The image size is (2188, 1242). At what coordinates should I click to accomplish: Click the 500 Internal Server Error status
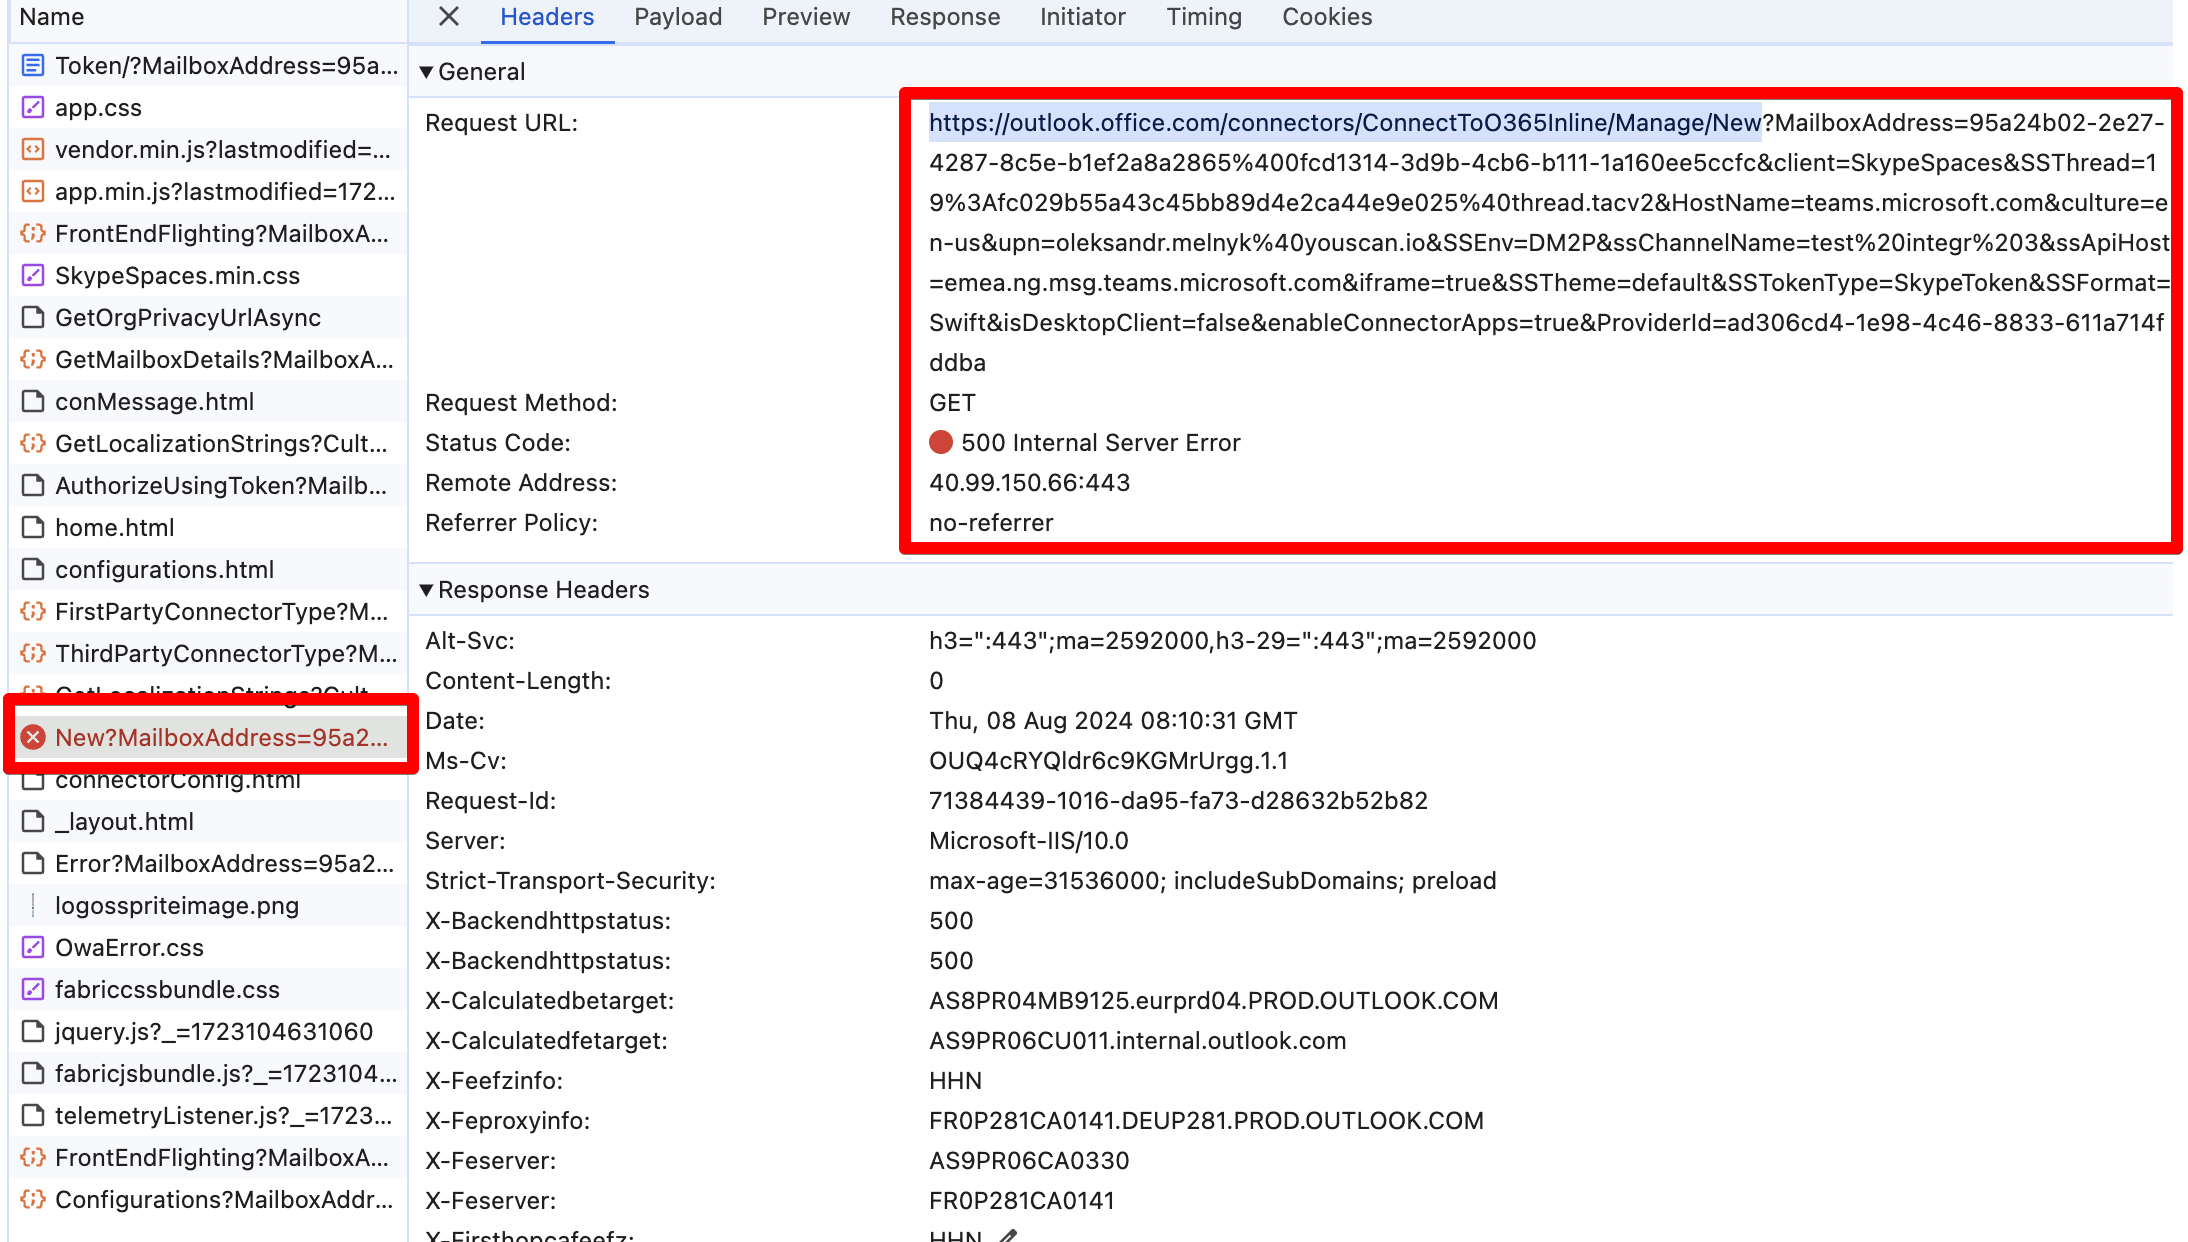1100,443
